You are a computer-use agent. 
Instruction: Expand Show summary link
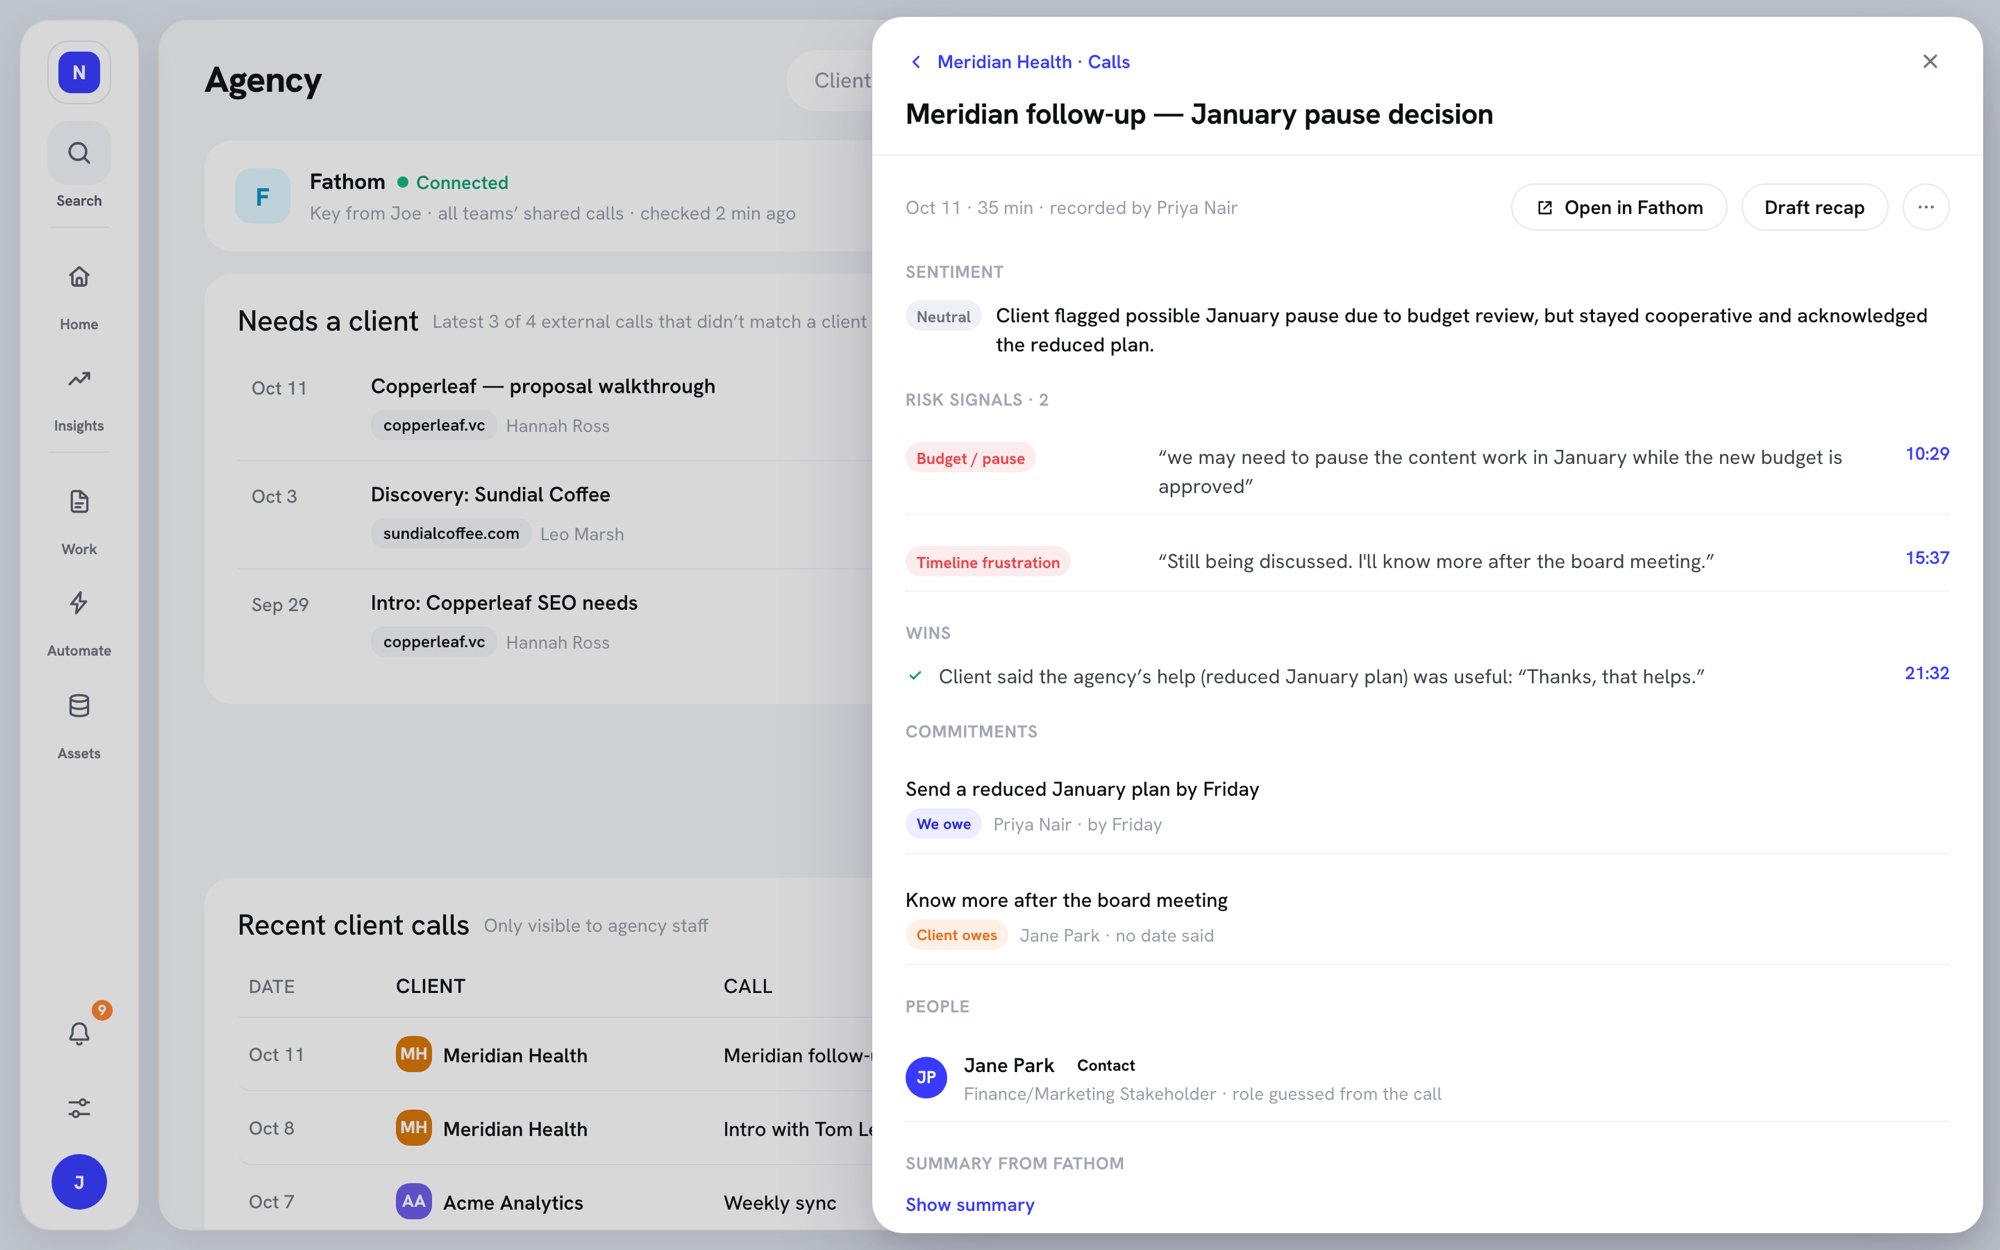point(970,1205)
